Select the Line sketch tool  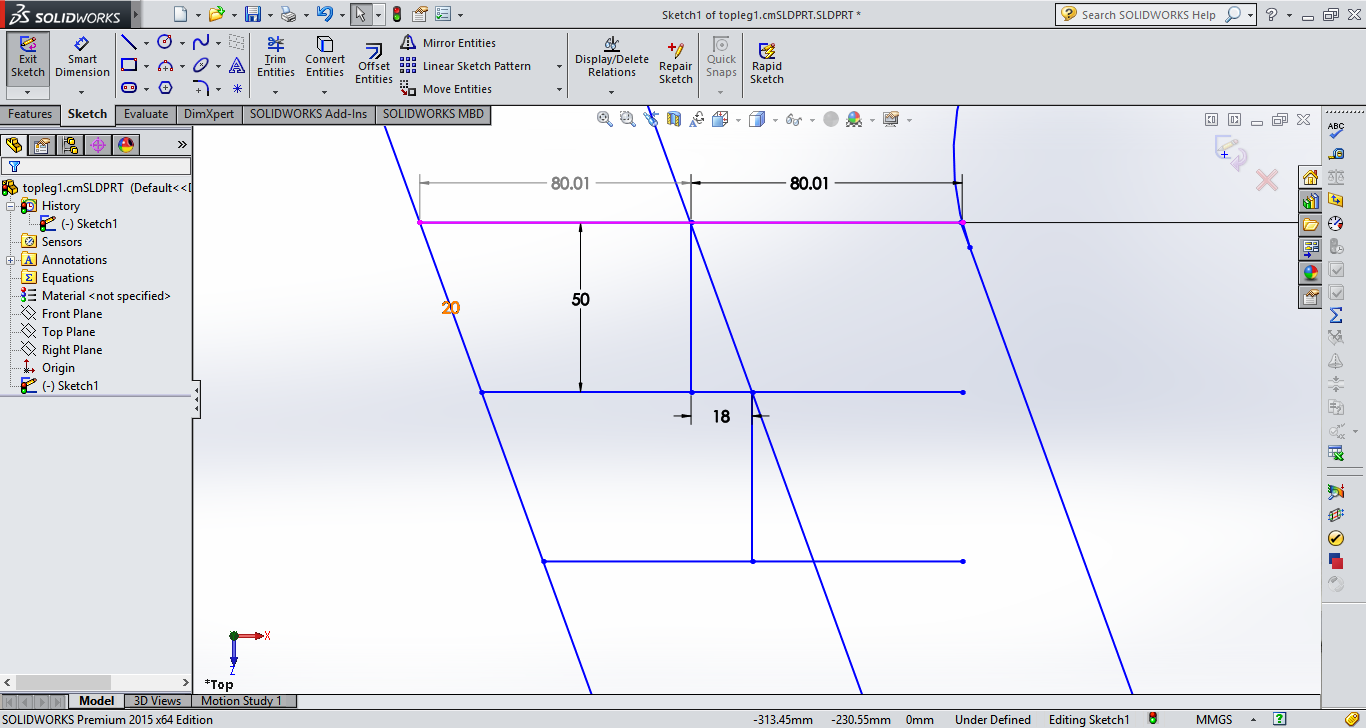point(129,42)
